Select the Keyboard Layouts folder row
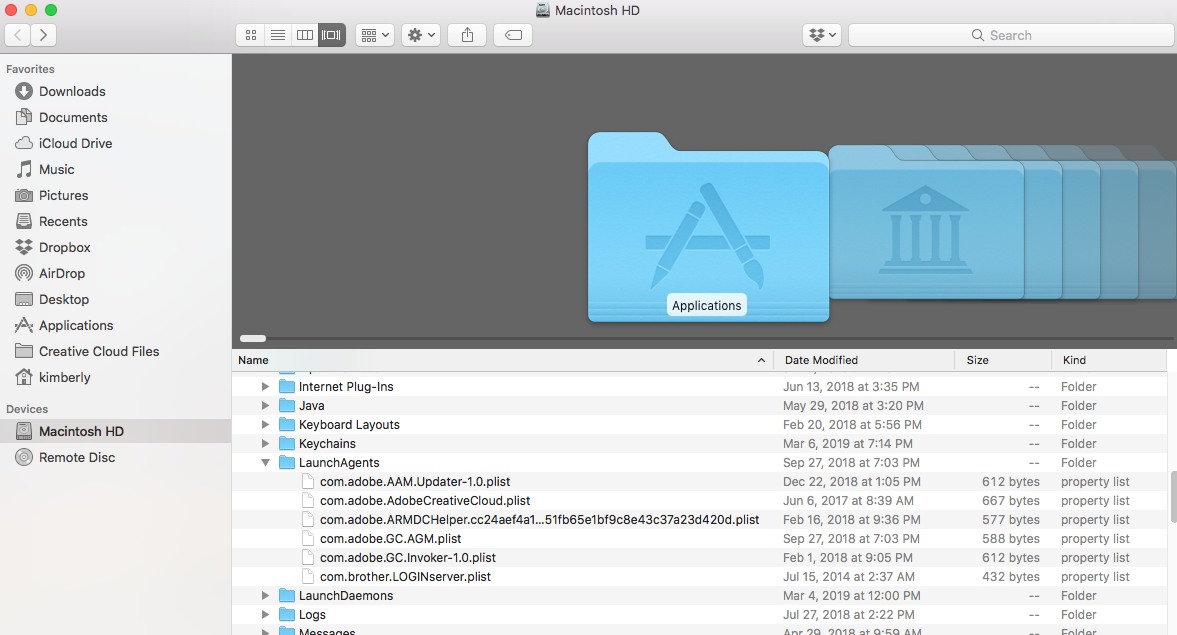The width and height of the screenshot is (1177, 635). [x=699, y=425]
